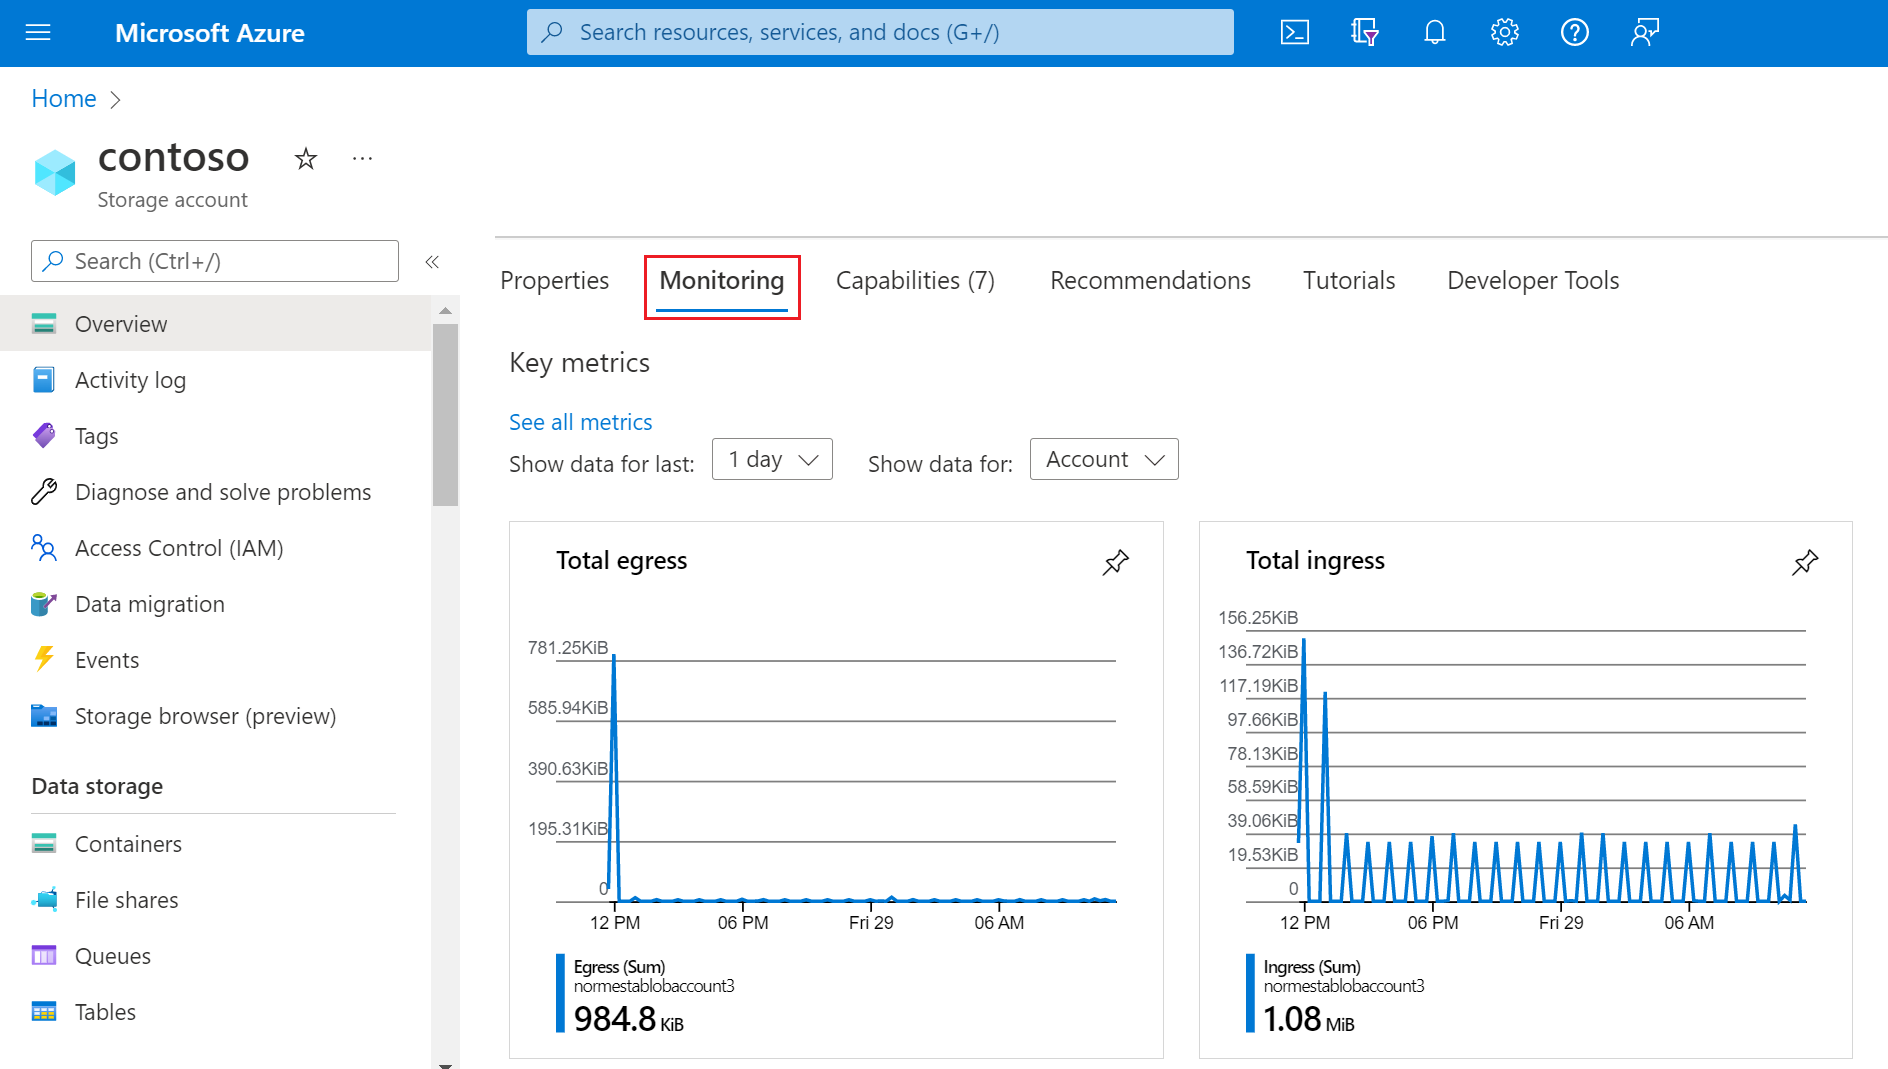Click the 984.8 KiB egress value
1888x1069 pixels.
[628, 1019]
